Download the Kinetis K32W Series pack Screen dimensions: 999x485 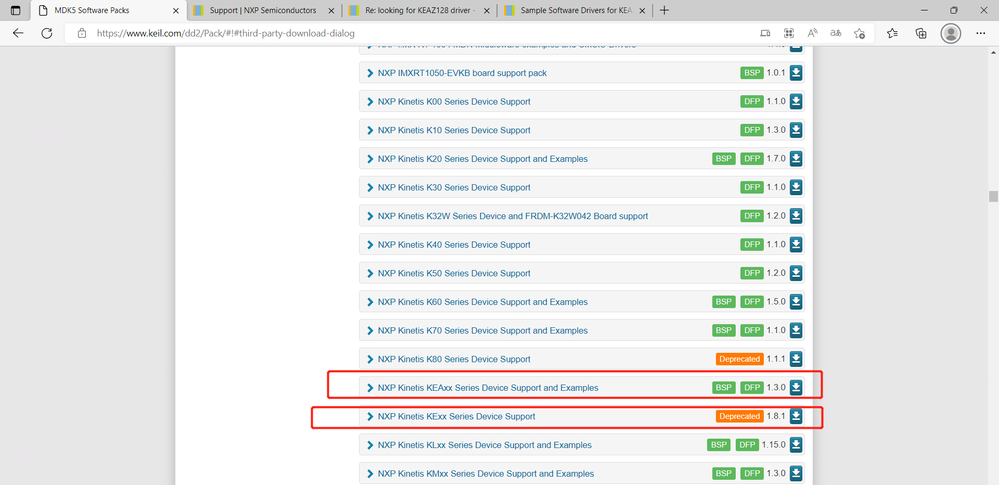[x=796, y=216]
